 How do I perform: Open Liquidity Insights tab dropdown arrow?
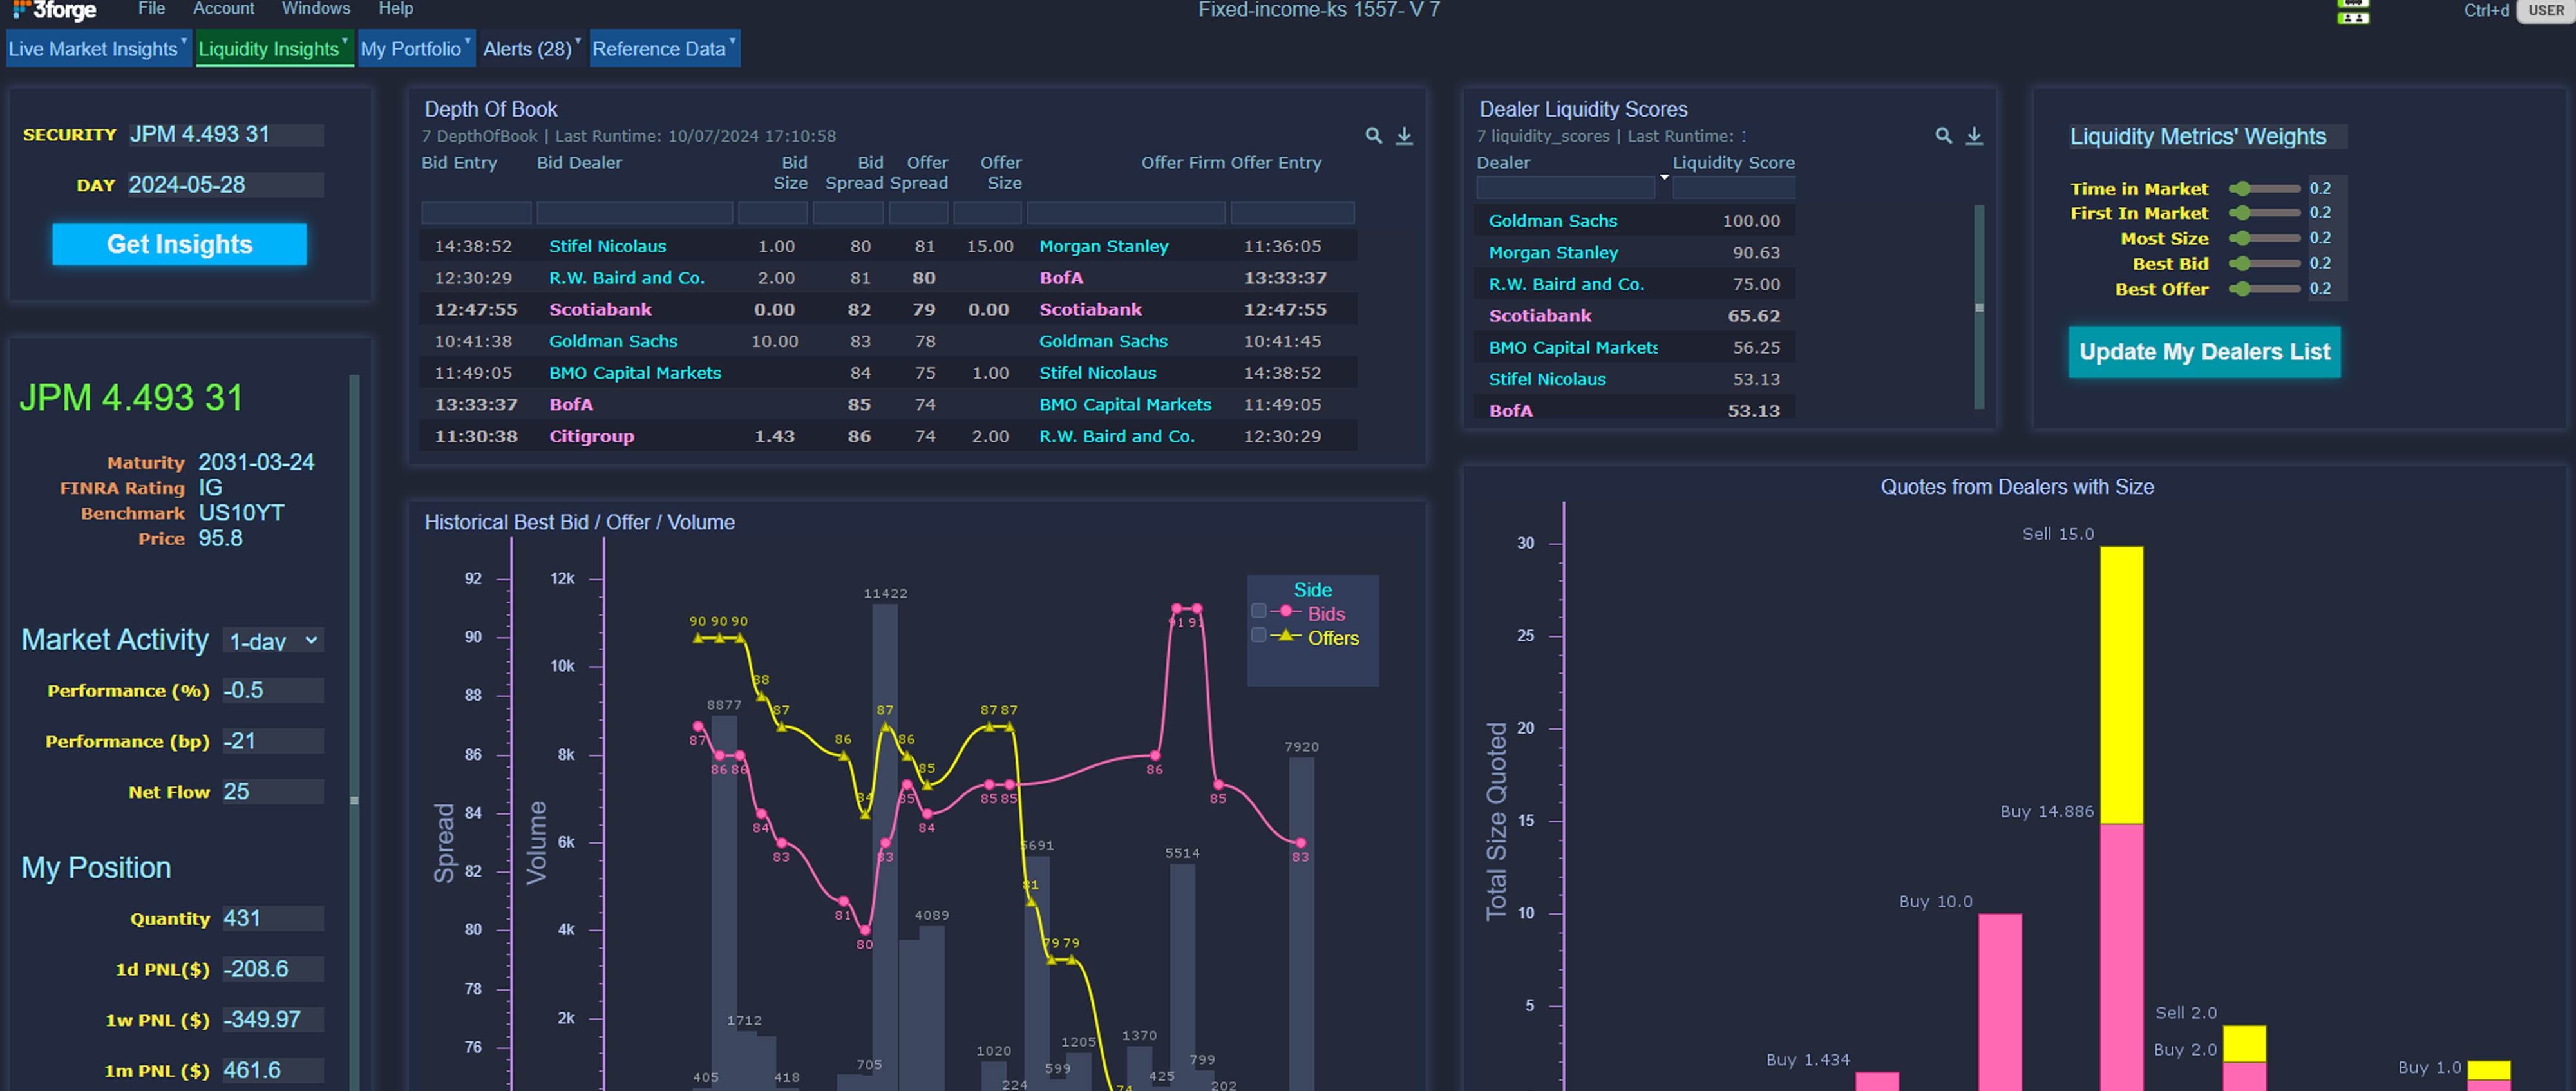click(x=346, y=41)
